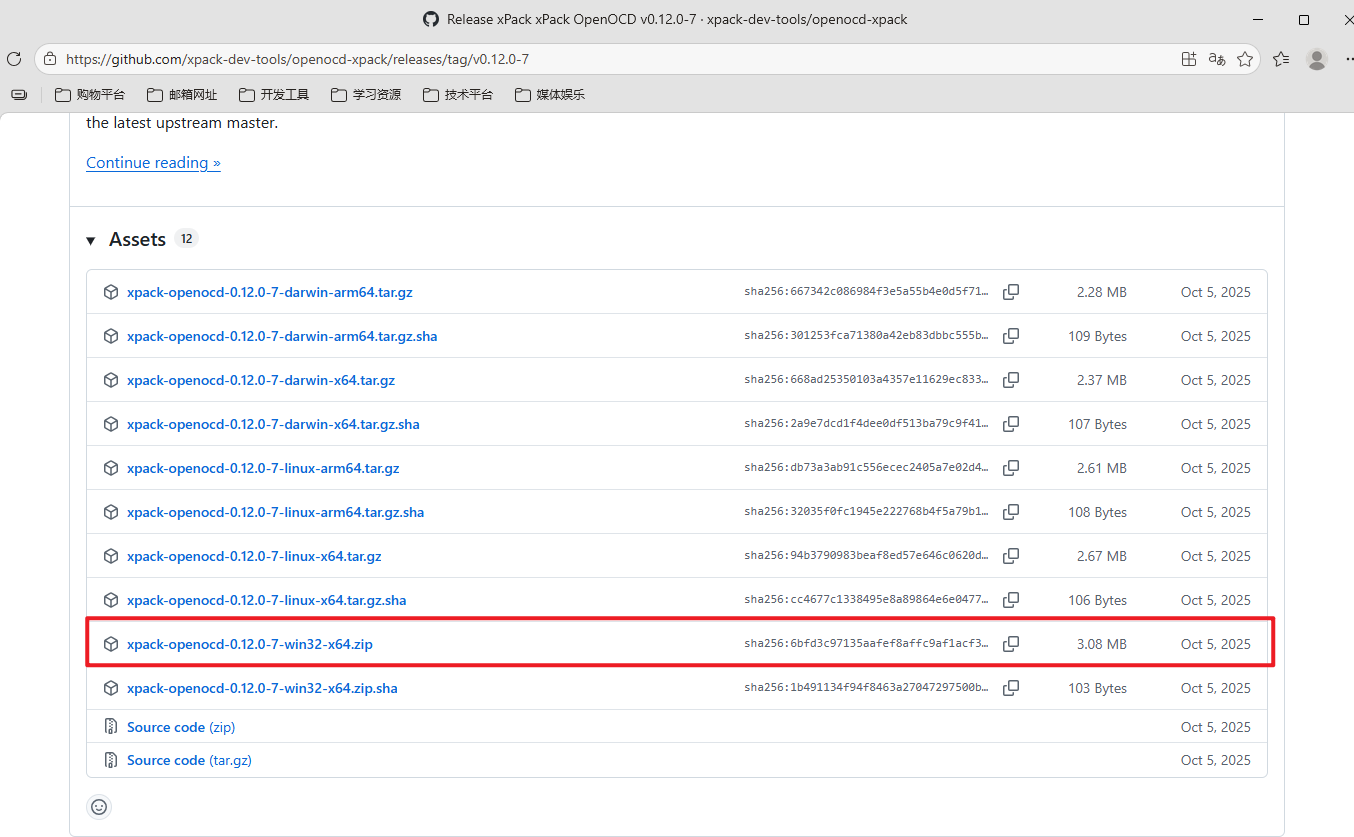This screenshot has height=837, width=1354.
Task: Open the 购物平台 bookmarks folder
Action: coord(90,95)
